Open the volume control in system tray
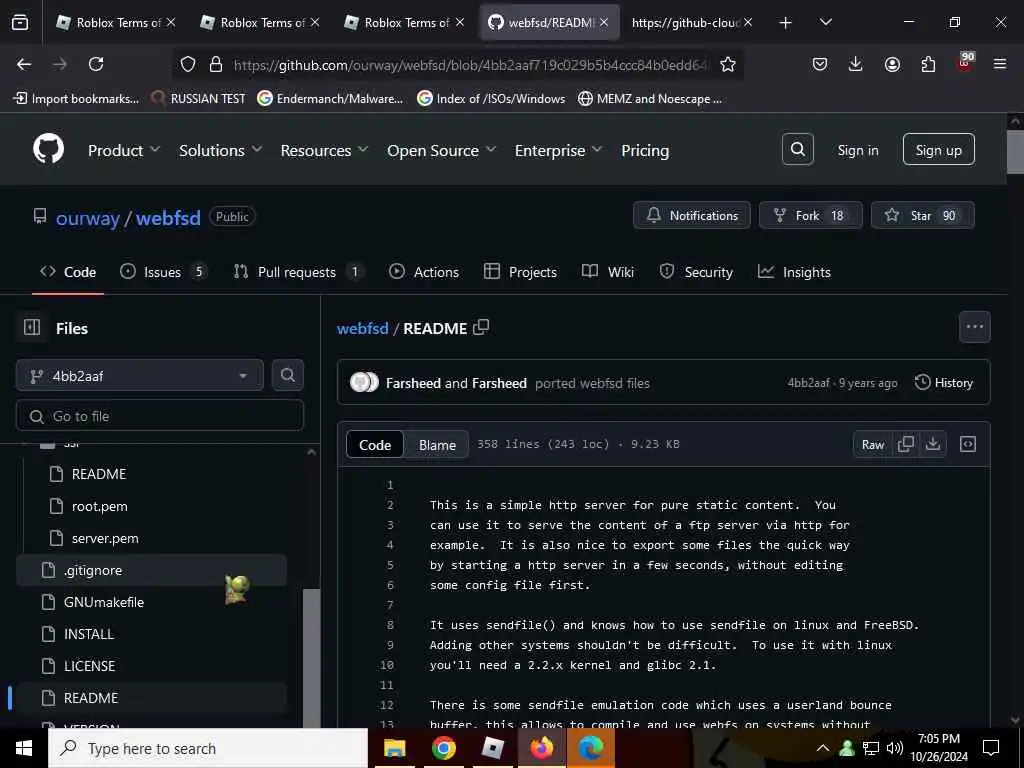This screenshot has height=768, width=1024. [x=895, y=748]
